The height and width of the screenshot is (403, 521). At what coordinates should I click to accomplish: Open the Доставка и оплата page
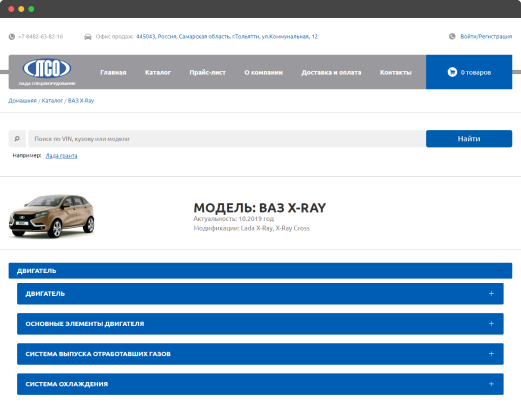[331, 72]
